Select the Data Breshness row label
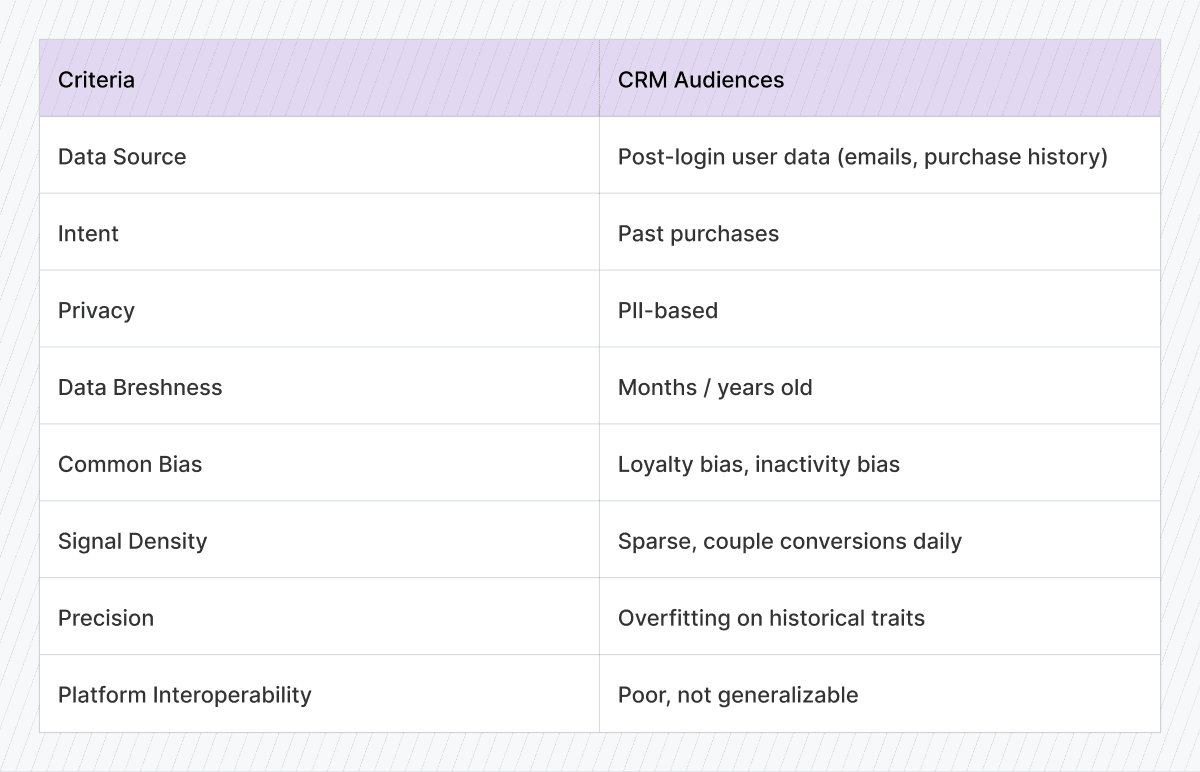This screenshot has height=772, width=1200. 140,388
